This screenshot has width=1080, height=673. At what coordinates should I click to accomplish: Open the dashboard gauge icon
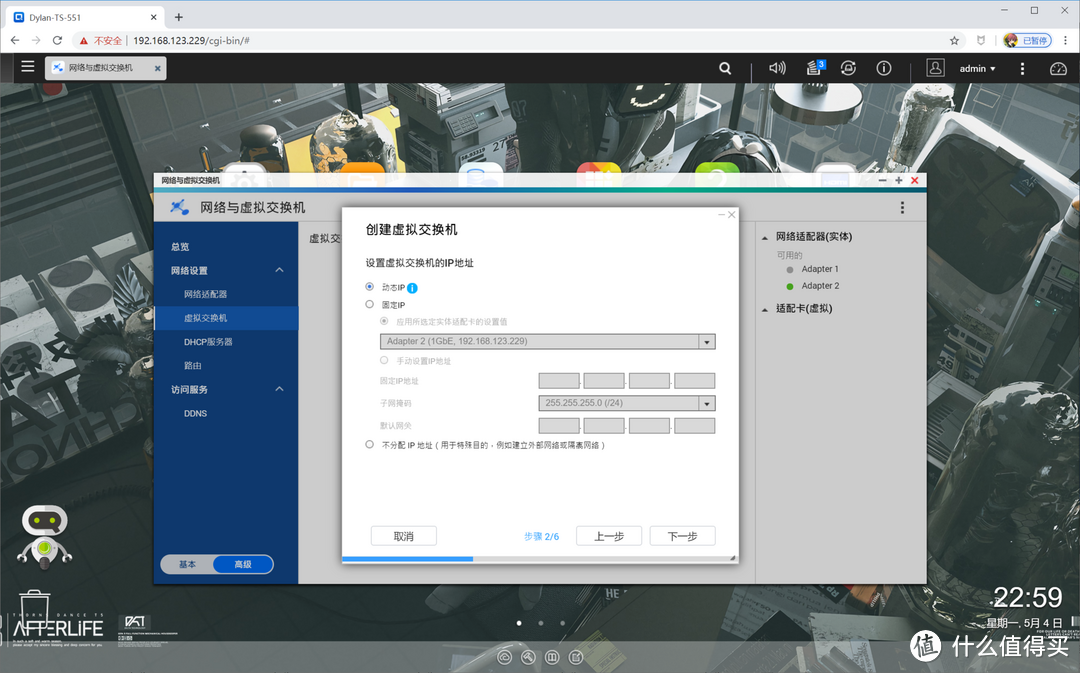(x=1058, y=69)
